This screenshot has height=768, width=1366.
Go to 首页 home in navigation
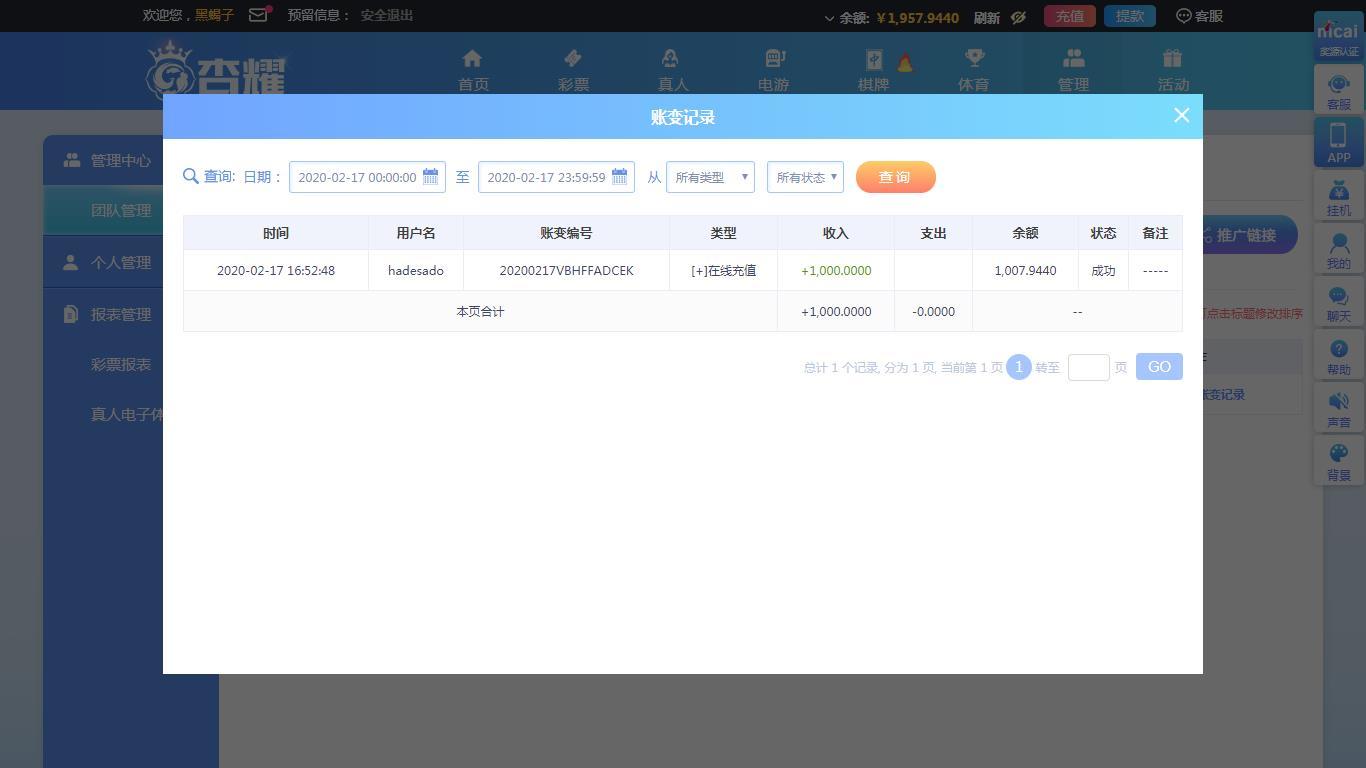(x=473, y=71)
